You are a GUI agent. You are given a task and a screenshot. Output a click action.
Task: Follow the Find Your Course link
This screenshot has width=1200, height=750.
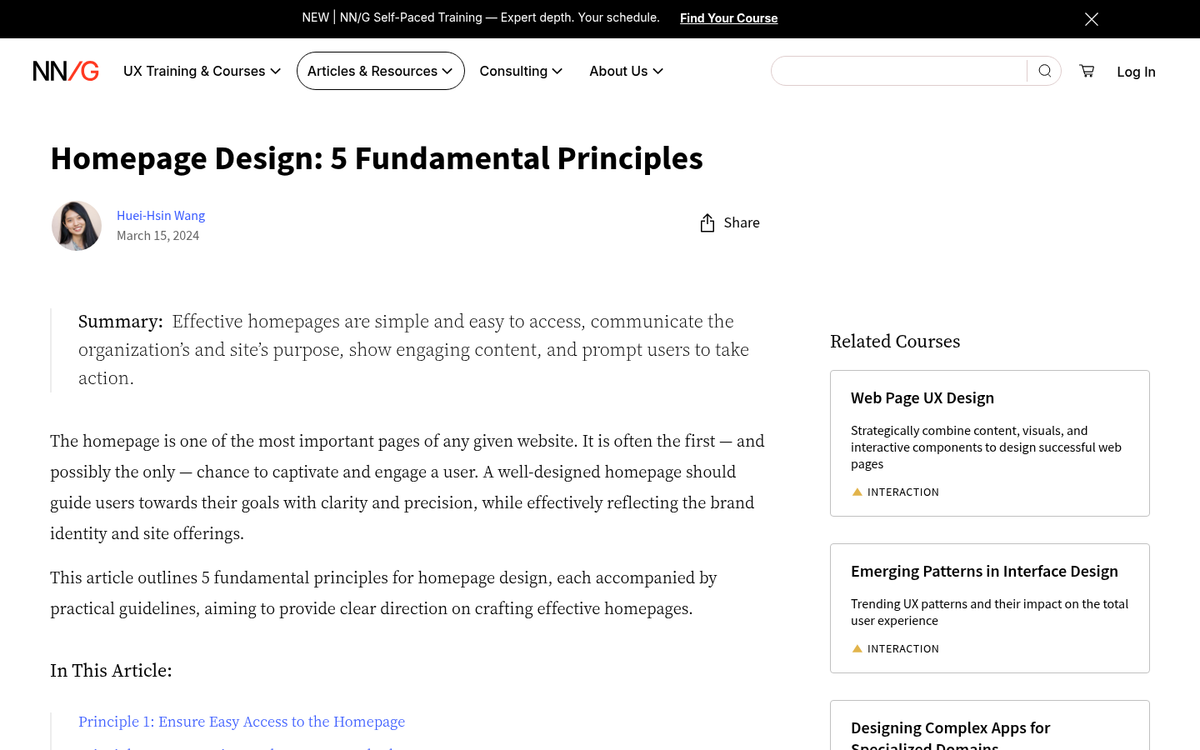[x=728, y=18]
